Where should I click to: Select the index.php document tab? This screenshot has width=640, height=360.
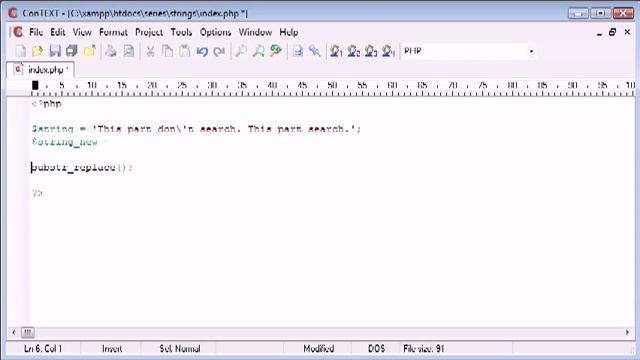pos(40,70)
